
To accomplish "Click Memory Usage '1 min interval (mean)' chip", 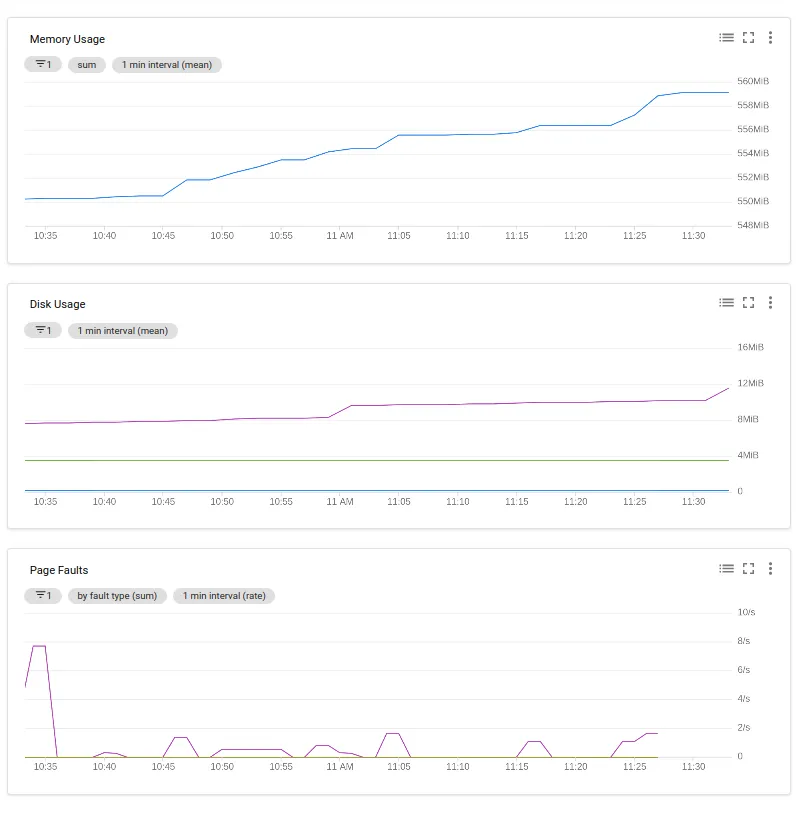I will click(167, 65).
